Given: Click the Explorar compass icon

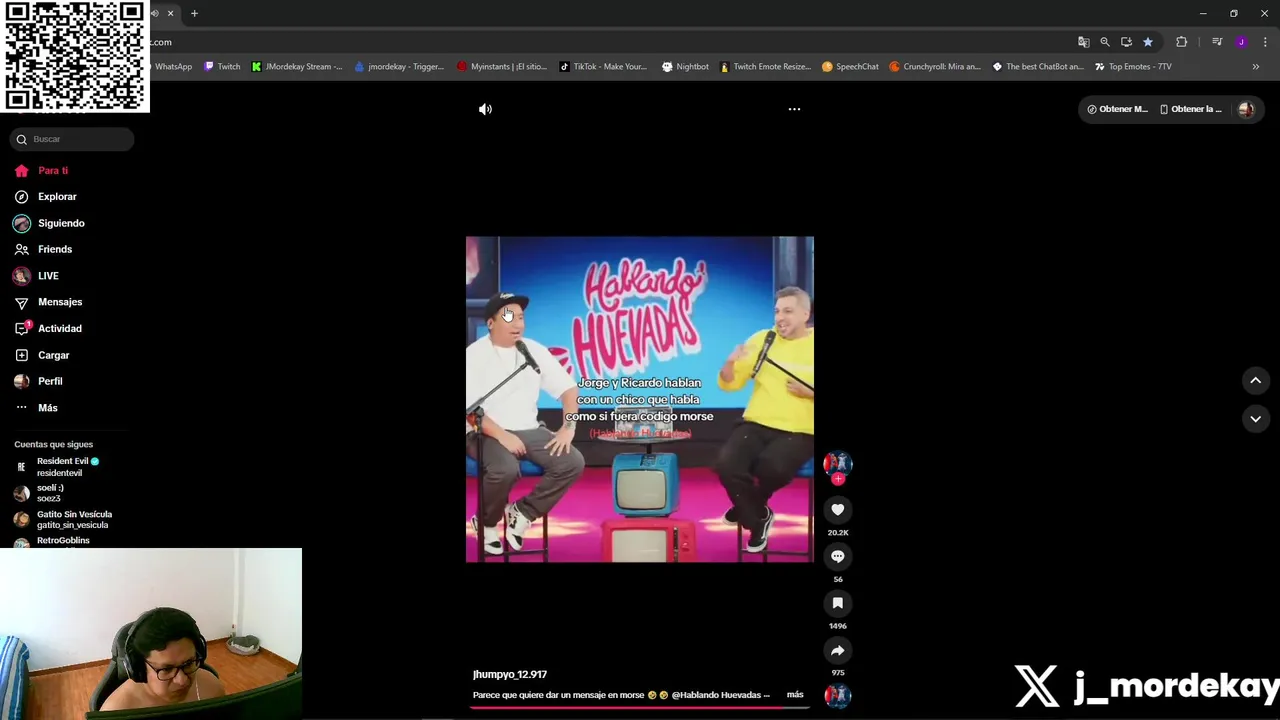Looking at the screenshot, I should tap(22, 197).
